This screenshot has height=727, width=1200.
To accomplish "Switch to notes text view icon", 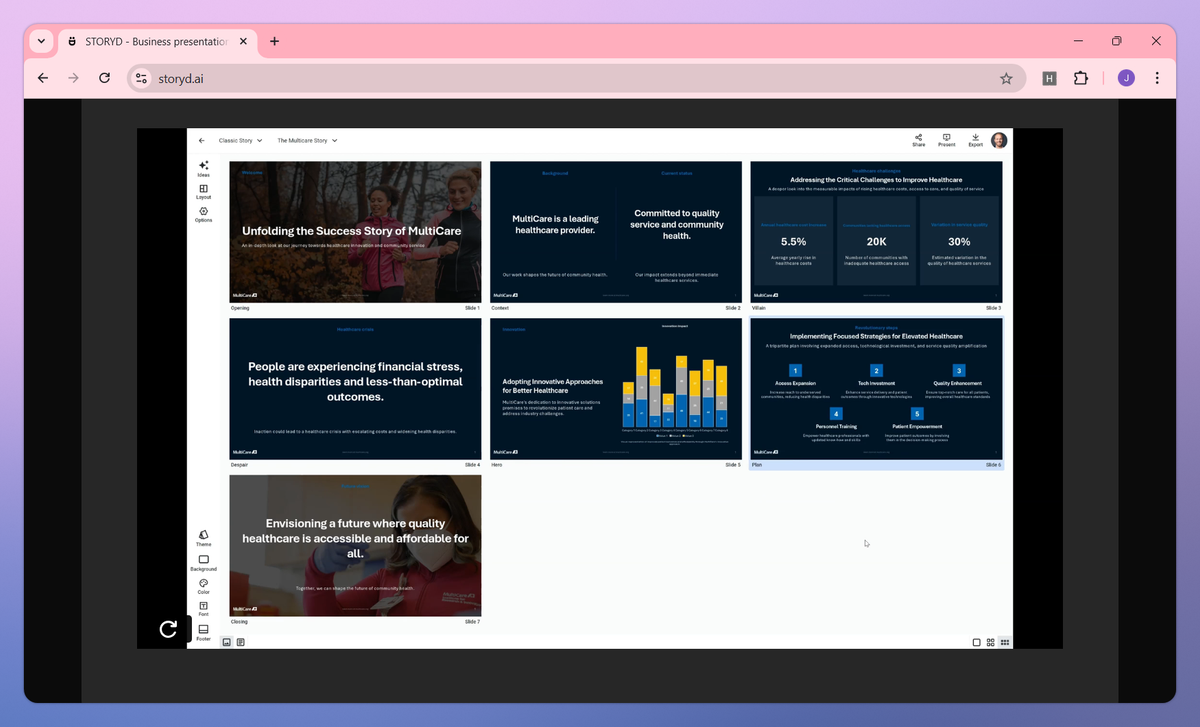I will (240, 642).
